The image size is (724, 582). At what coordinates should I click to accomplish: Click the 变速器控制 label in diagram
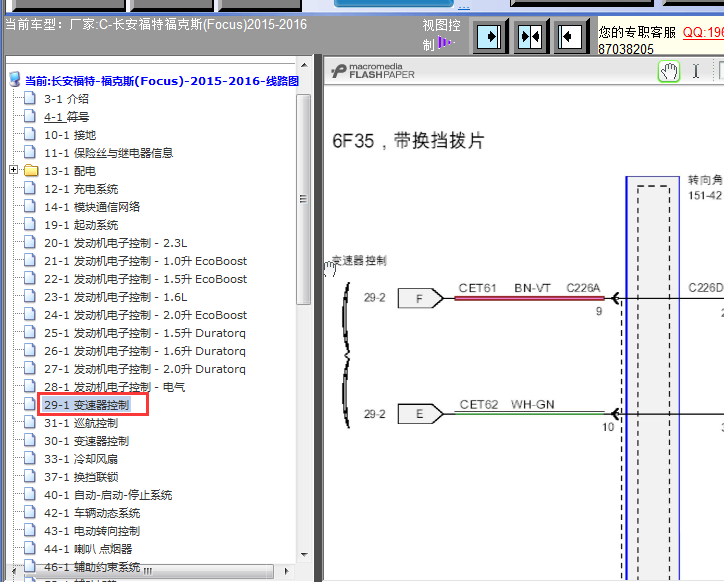click(x=360, y=261)
